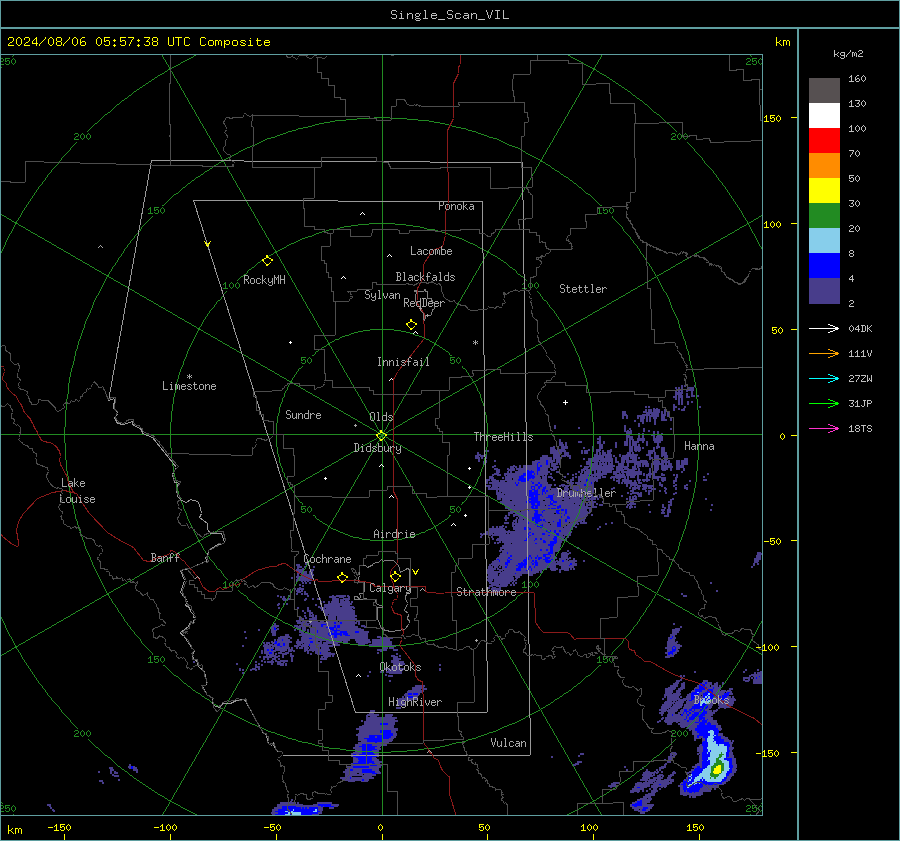Click the Sundre town label
Image resolution: width=900 pixels, height=841 pixels.
[303, 414]
